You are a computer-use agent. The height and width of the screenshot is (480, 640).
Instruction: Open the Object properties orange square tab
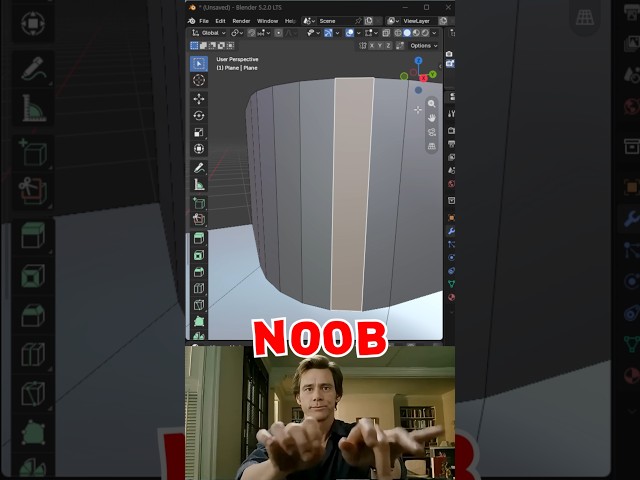click(x=451, y=218)
